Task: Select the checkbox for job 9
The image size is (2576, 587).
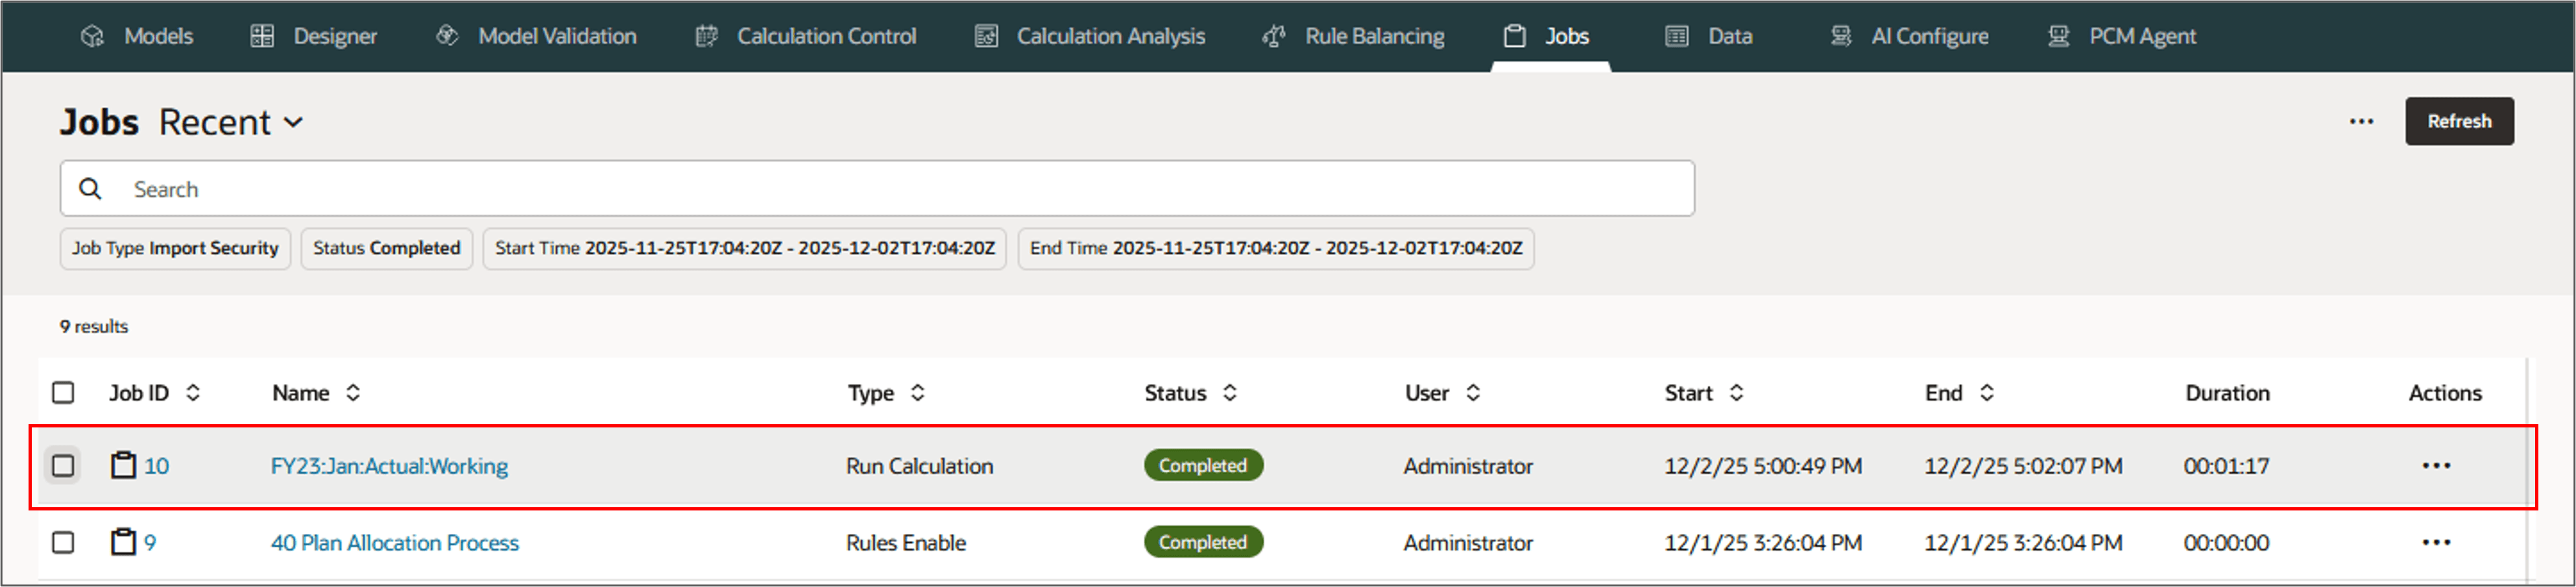Action: [63, 542]
